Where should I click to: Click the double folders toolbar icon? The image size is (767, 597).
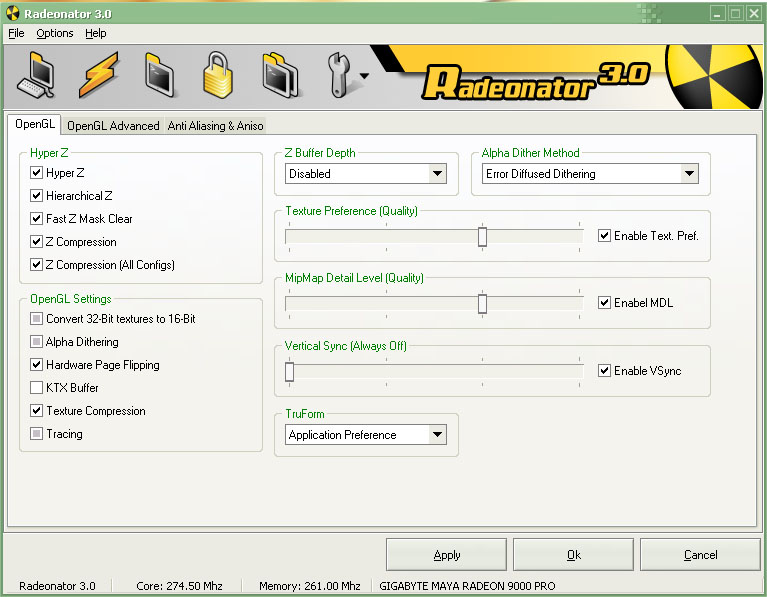click(280, 75)
